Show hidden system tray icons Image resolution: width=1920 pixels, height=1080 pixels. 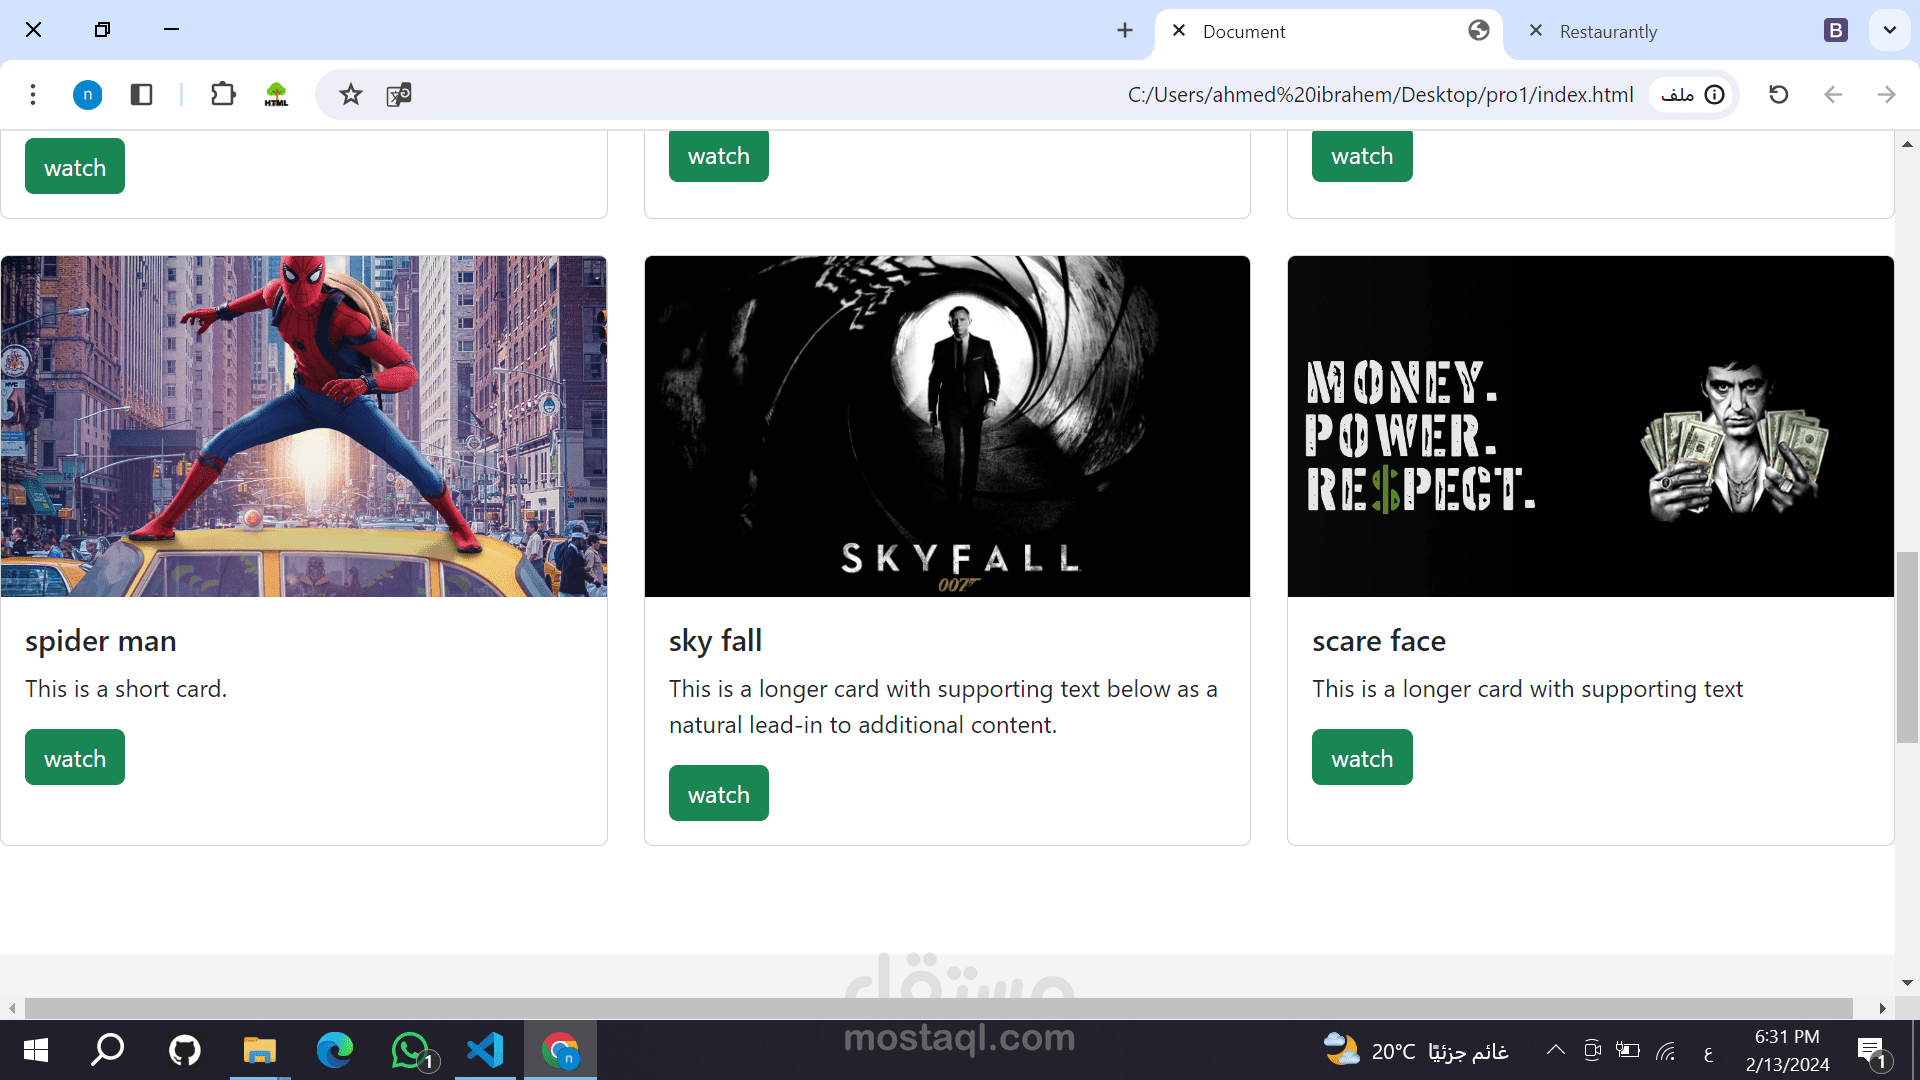click(1555, 1050)
